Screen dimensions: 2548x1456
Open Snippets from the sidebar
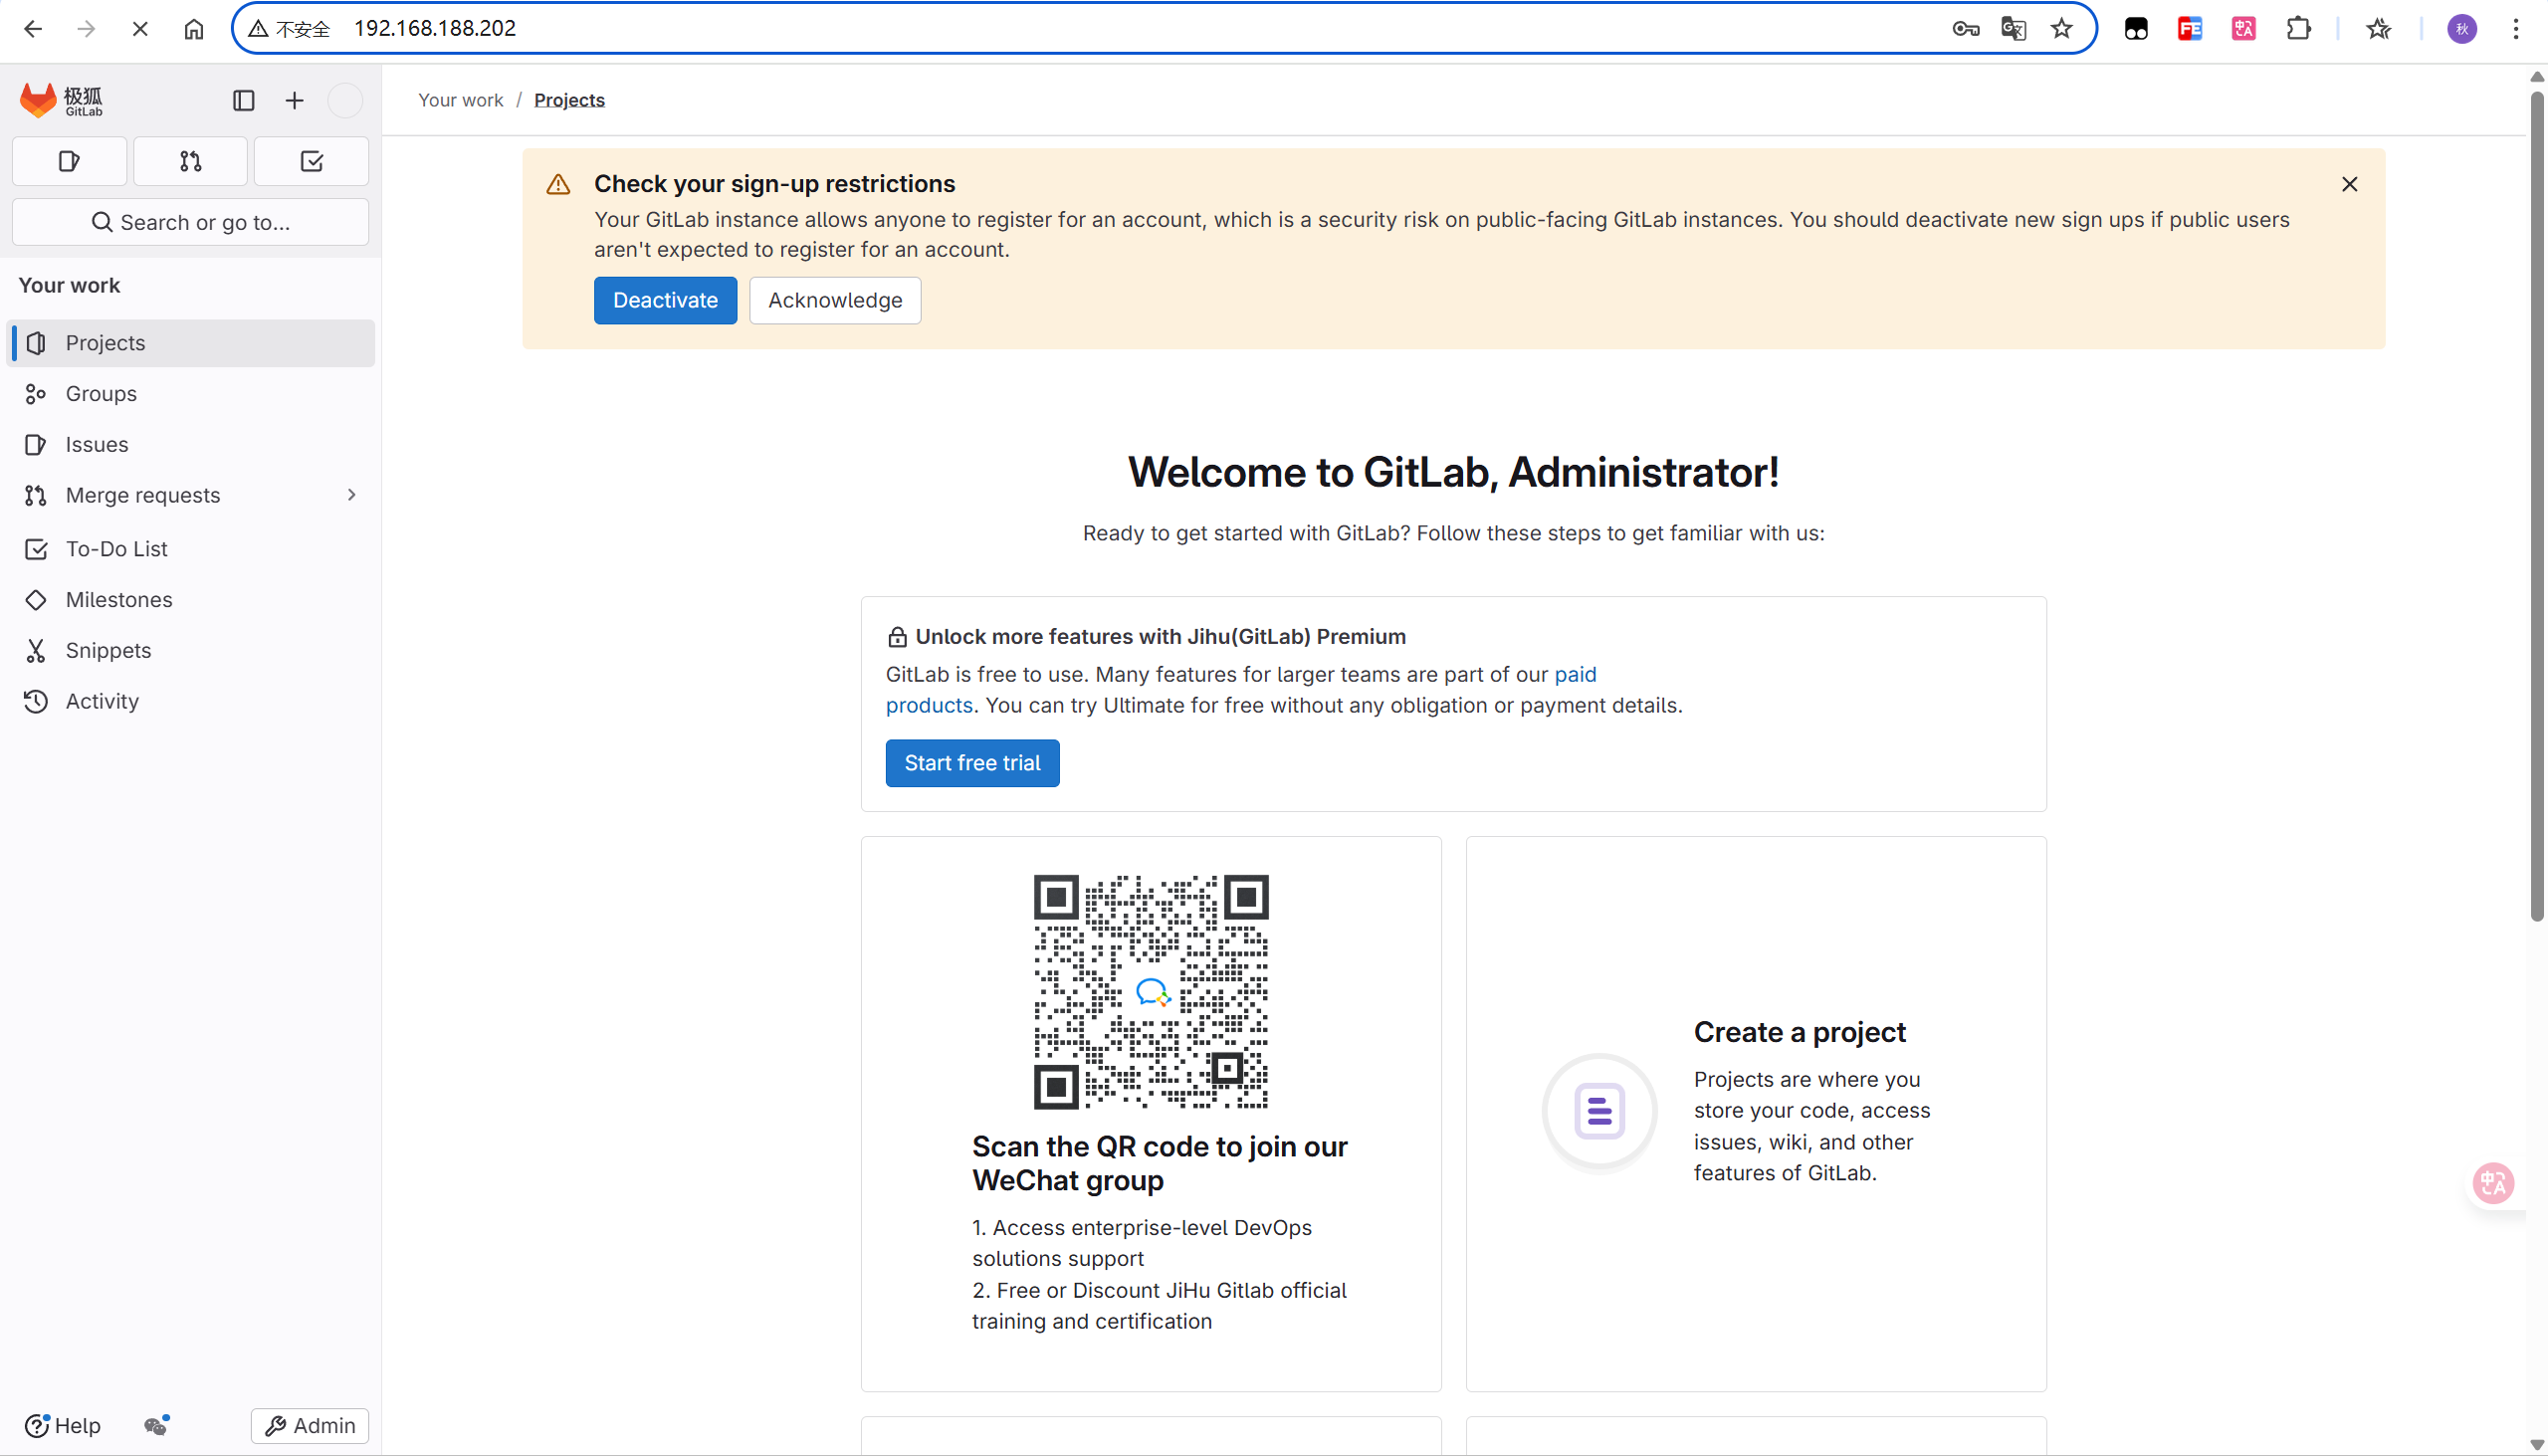pos(108,650)
